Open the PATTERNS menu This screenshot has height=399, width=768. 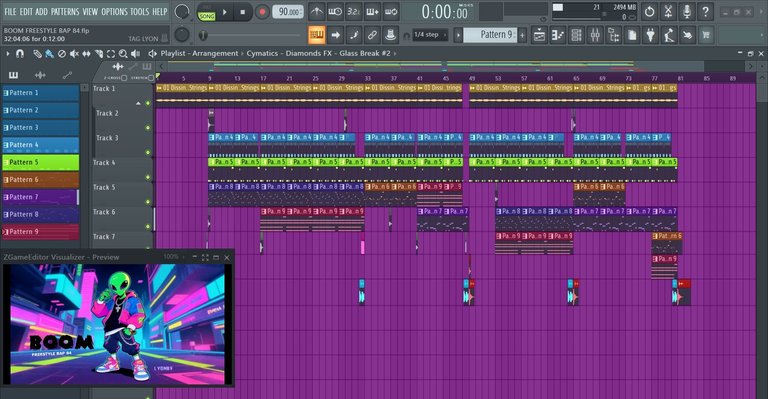65,11
